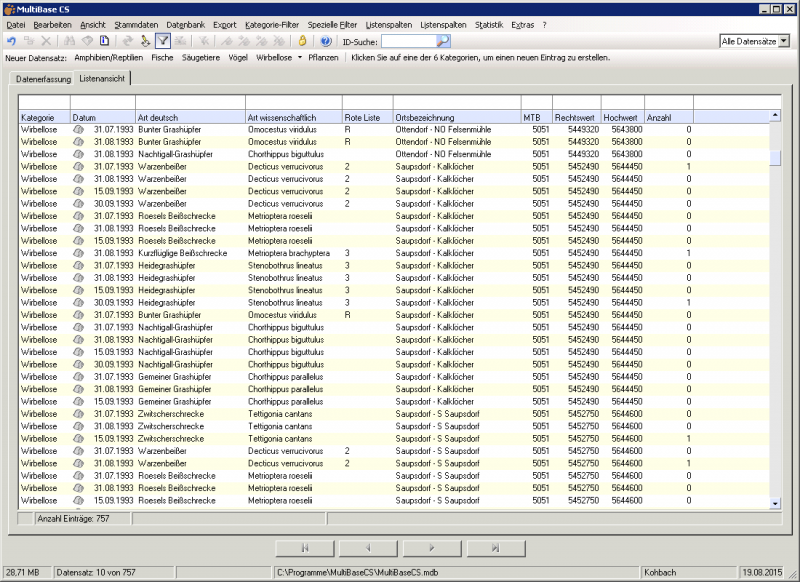Click the ID-Suche magnifier search icon
Image resolution: width=800 pixels, height=582 pixels.
[x=443, y=41]
